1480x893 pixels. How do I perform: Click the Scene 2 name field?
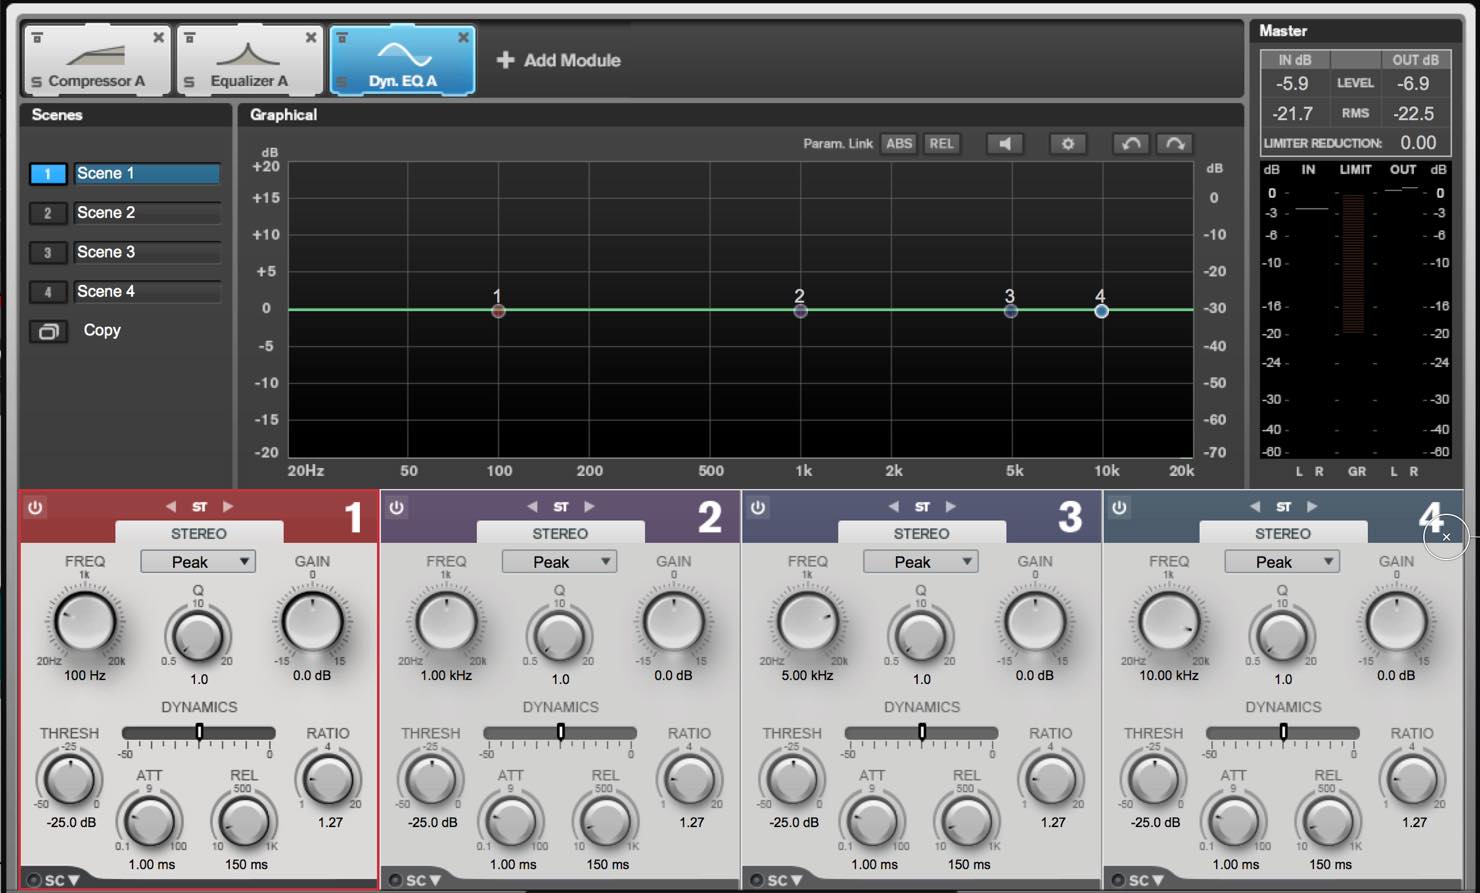point(146,213)
